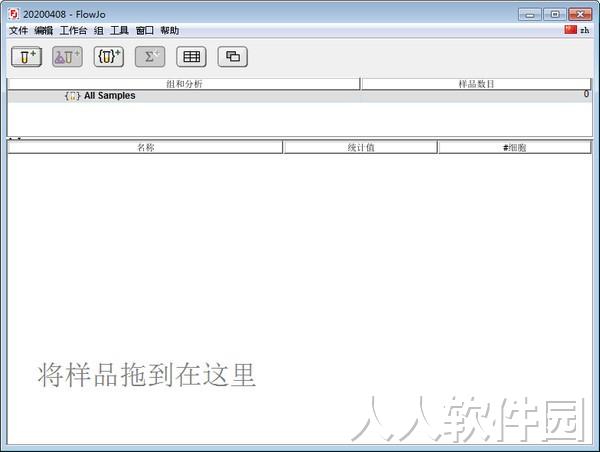Image resolution: width=600 pixels, height=452 pixels.
Task: Open the 窗口 menu
Action: (x=145, y=31)
